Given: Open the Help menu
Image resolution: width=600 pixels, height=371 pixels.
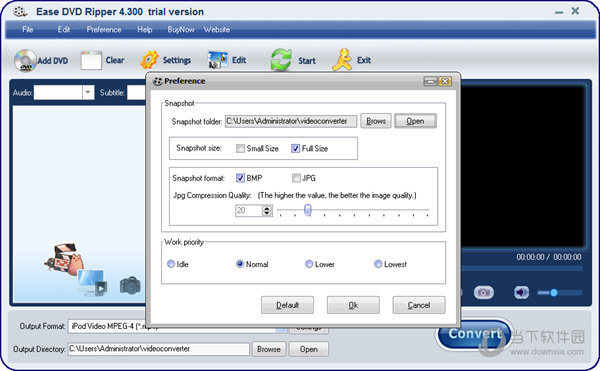Looking at the screenshot, I should 145,29.
